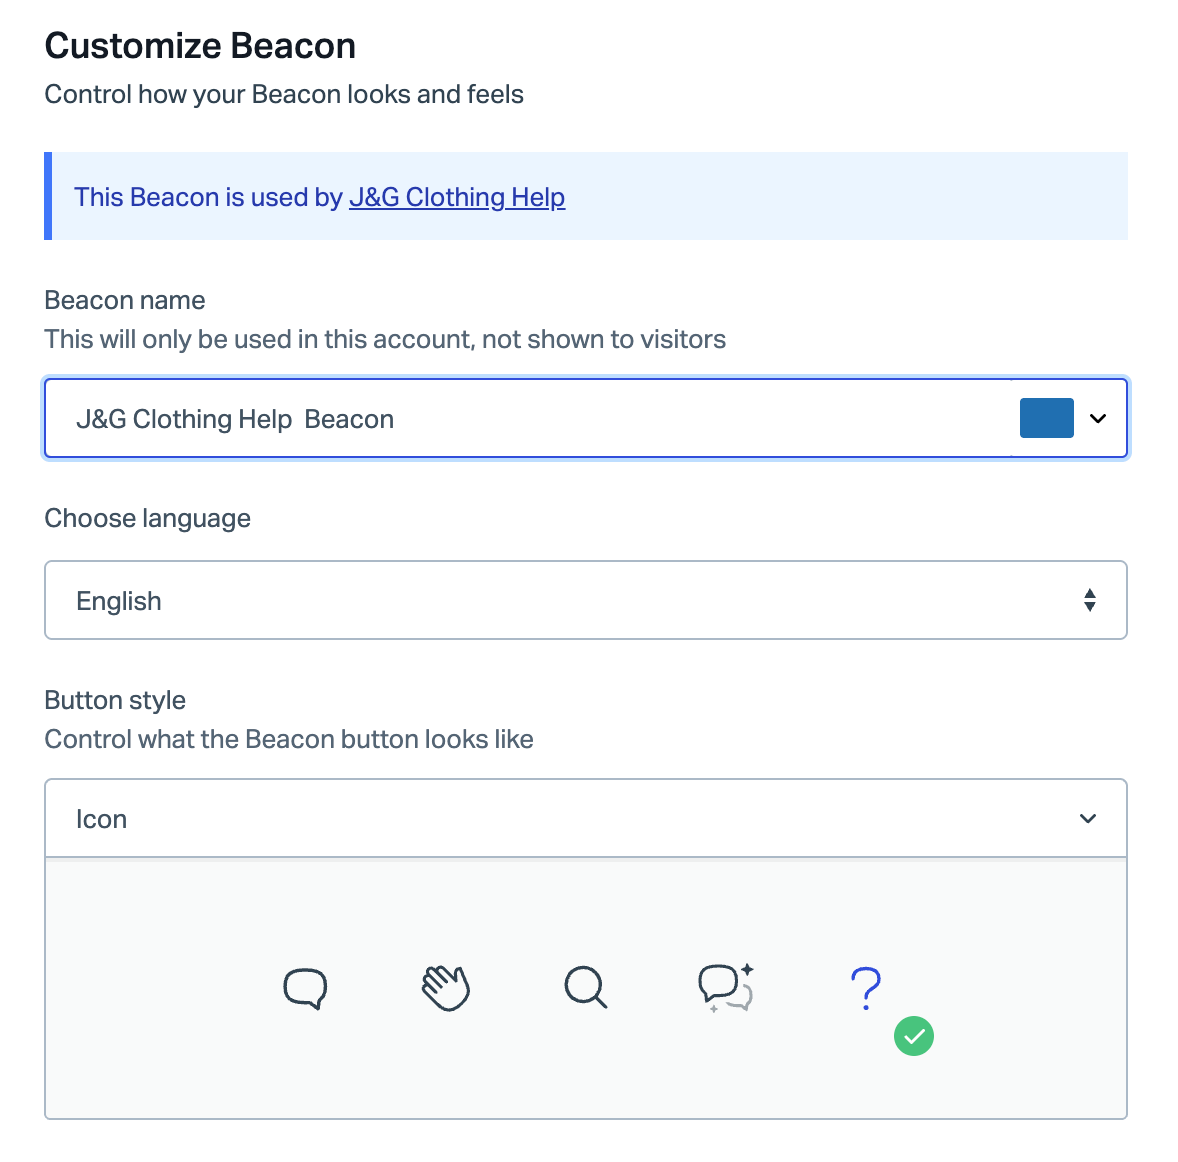Click the Choose language label
1178x1162 pixels.
(147, 518)
